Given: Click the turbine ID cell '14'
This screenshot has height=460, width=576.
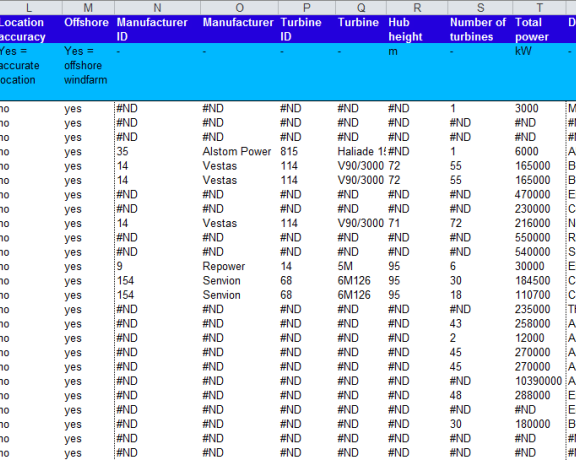Looking at the screenshot, I should click(x=307, y=266).
